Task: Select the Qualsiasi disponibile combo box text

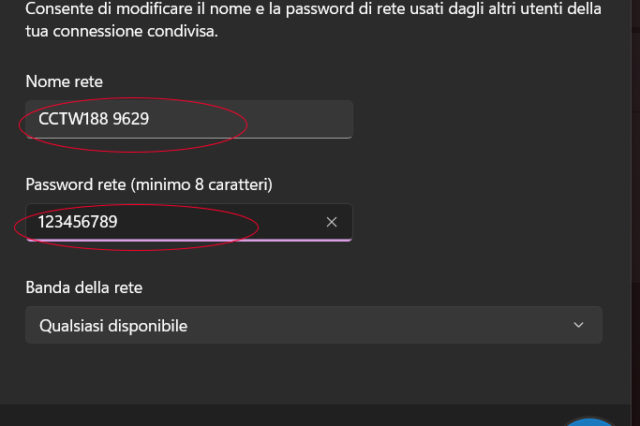Action: pos(113,325)
